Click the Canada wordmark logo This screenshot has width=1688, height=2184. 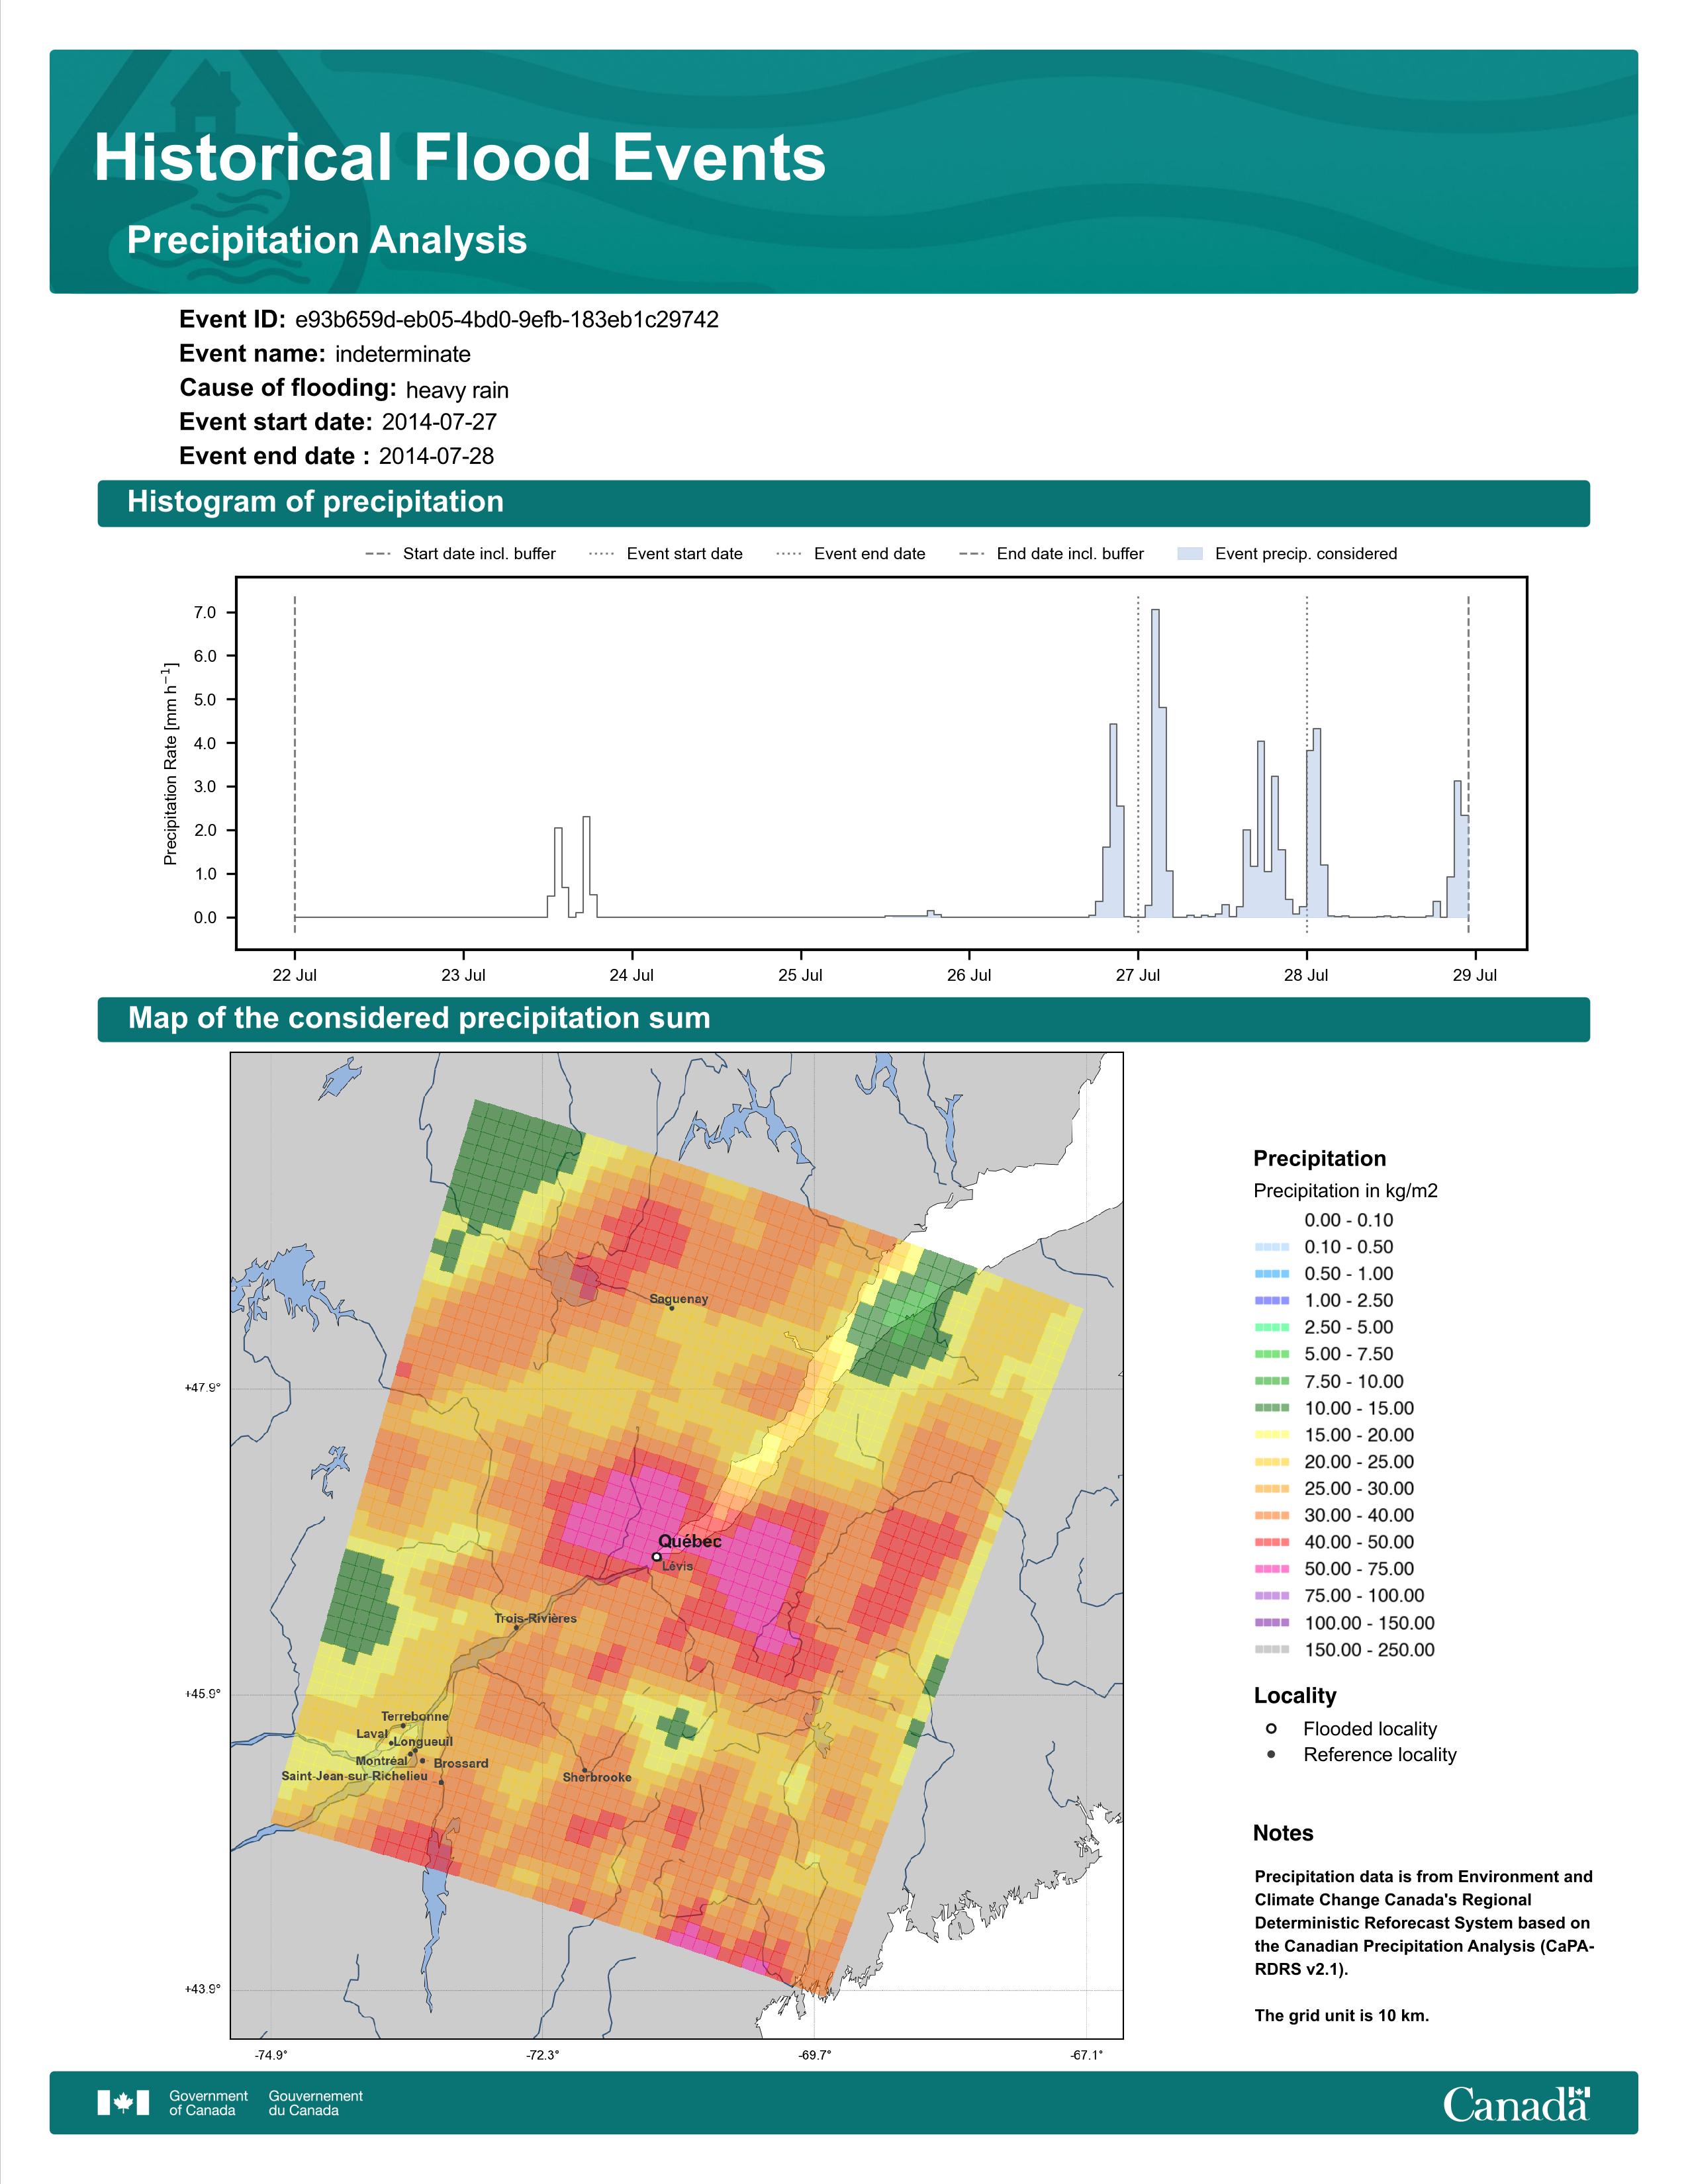(1516, 2104)
